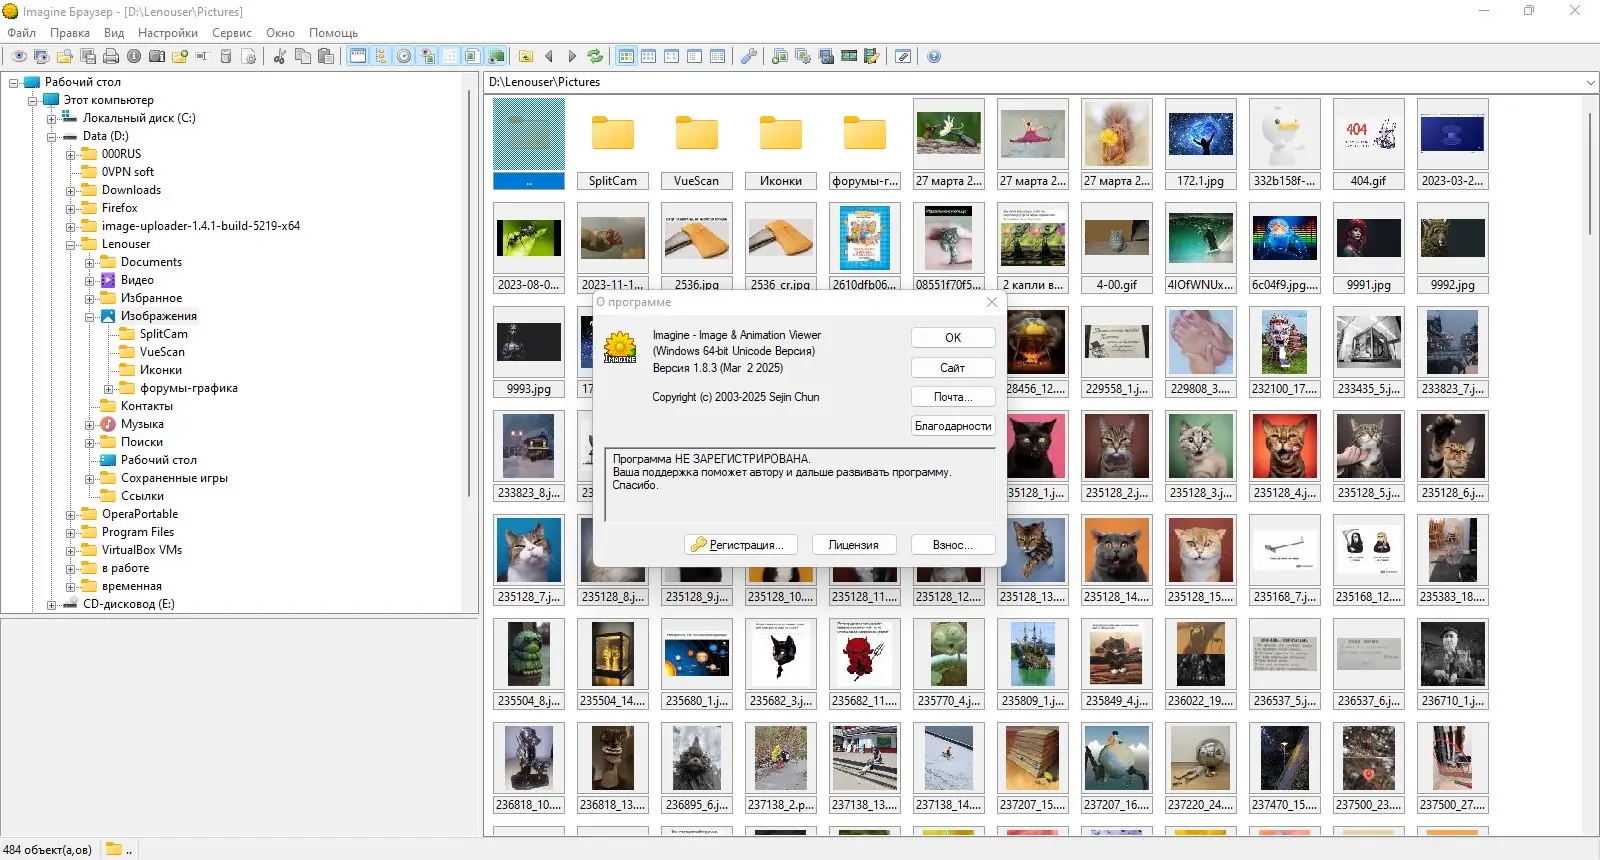The image size is (1600, 860).
Task: Go up one folder with toolbar icon
Action: coord(526,57)
